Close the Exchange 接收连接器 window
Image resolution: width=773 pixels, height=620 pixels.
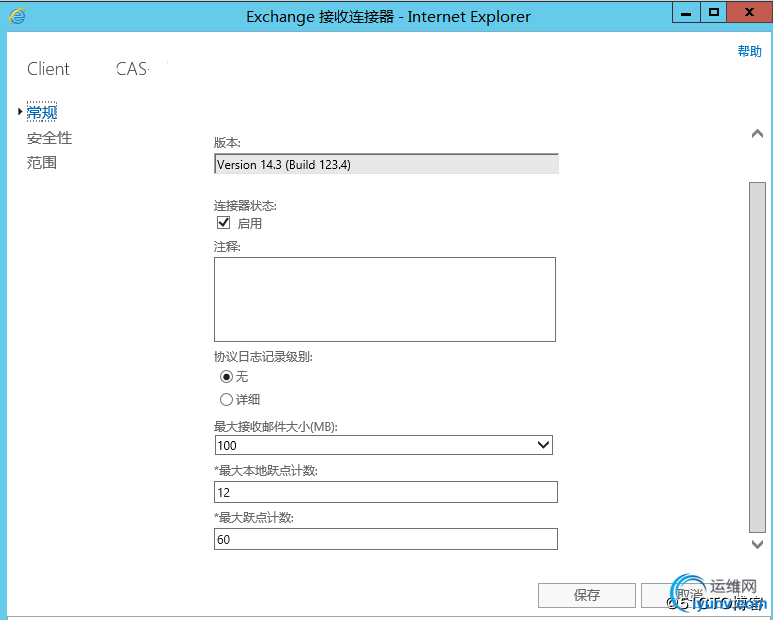click(749, 13)
